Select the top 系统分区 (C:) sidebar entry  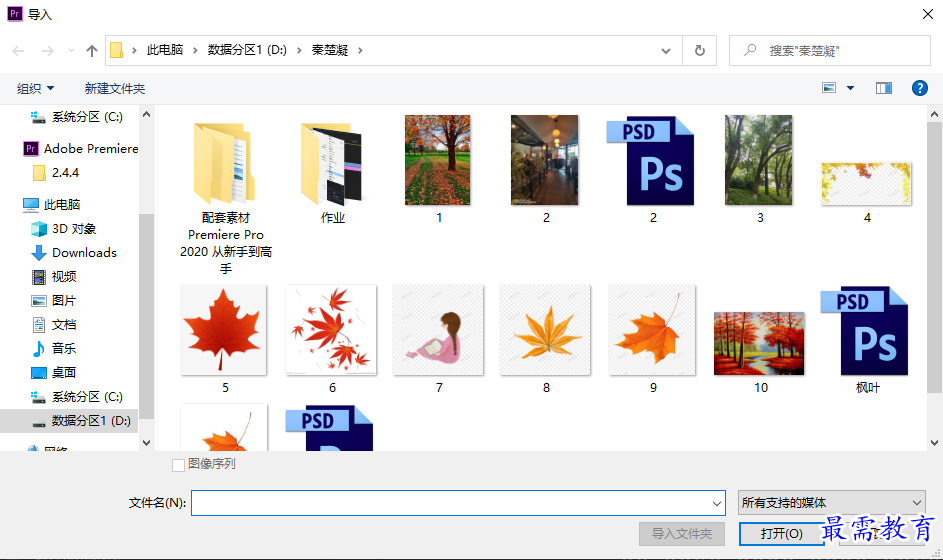click(x=76, y=117)
